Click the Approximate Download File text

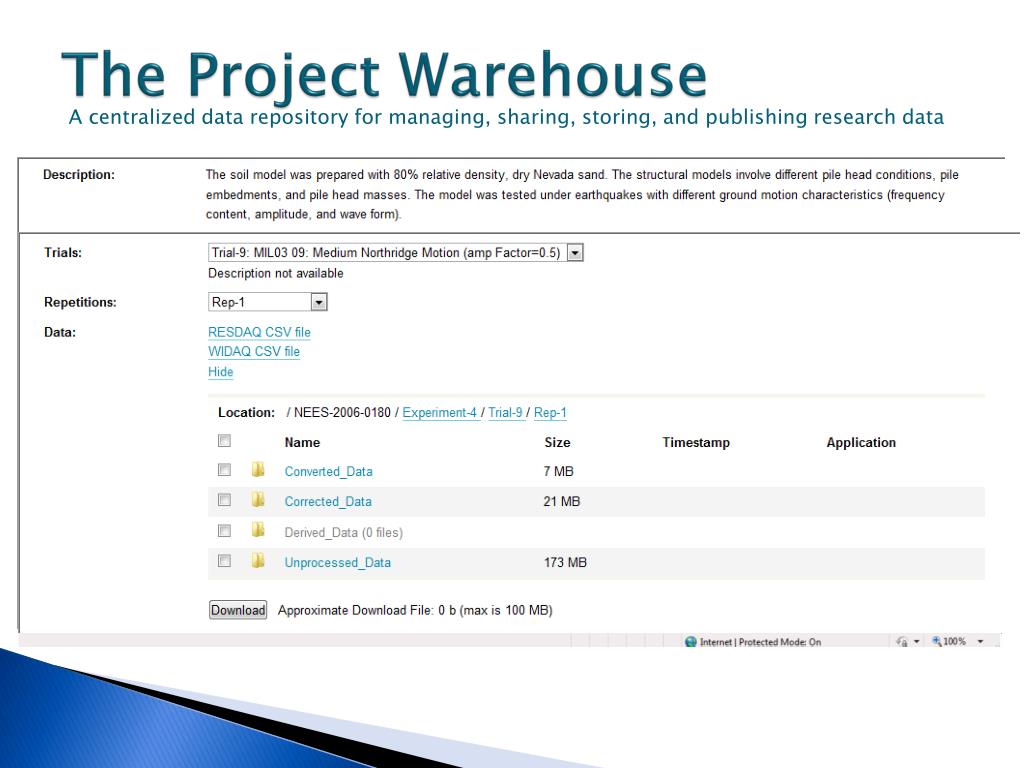point(415,611)
